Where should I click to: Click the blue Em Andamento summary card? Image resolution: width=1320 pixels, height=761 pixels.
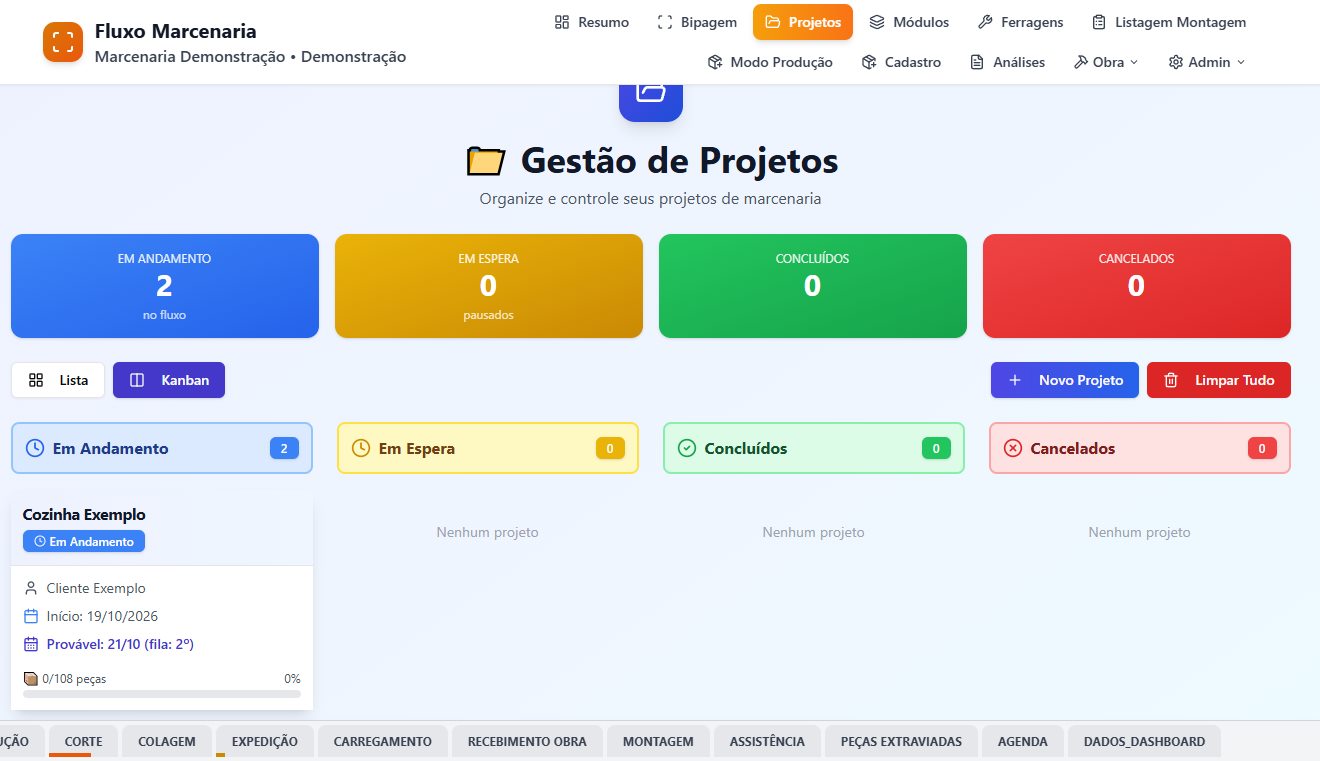click(165, 286)
